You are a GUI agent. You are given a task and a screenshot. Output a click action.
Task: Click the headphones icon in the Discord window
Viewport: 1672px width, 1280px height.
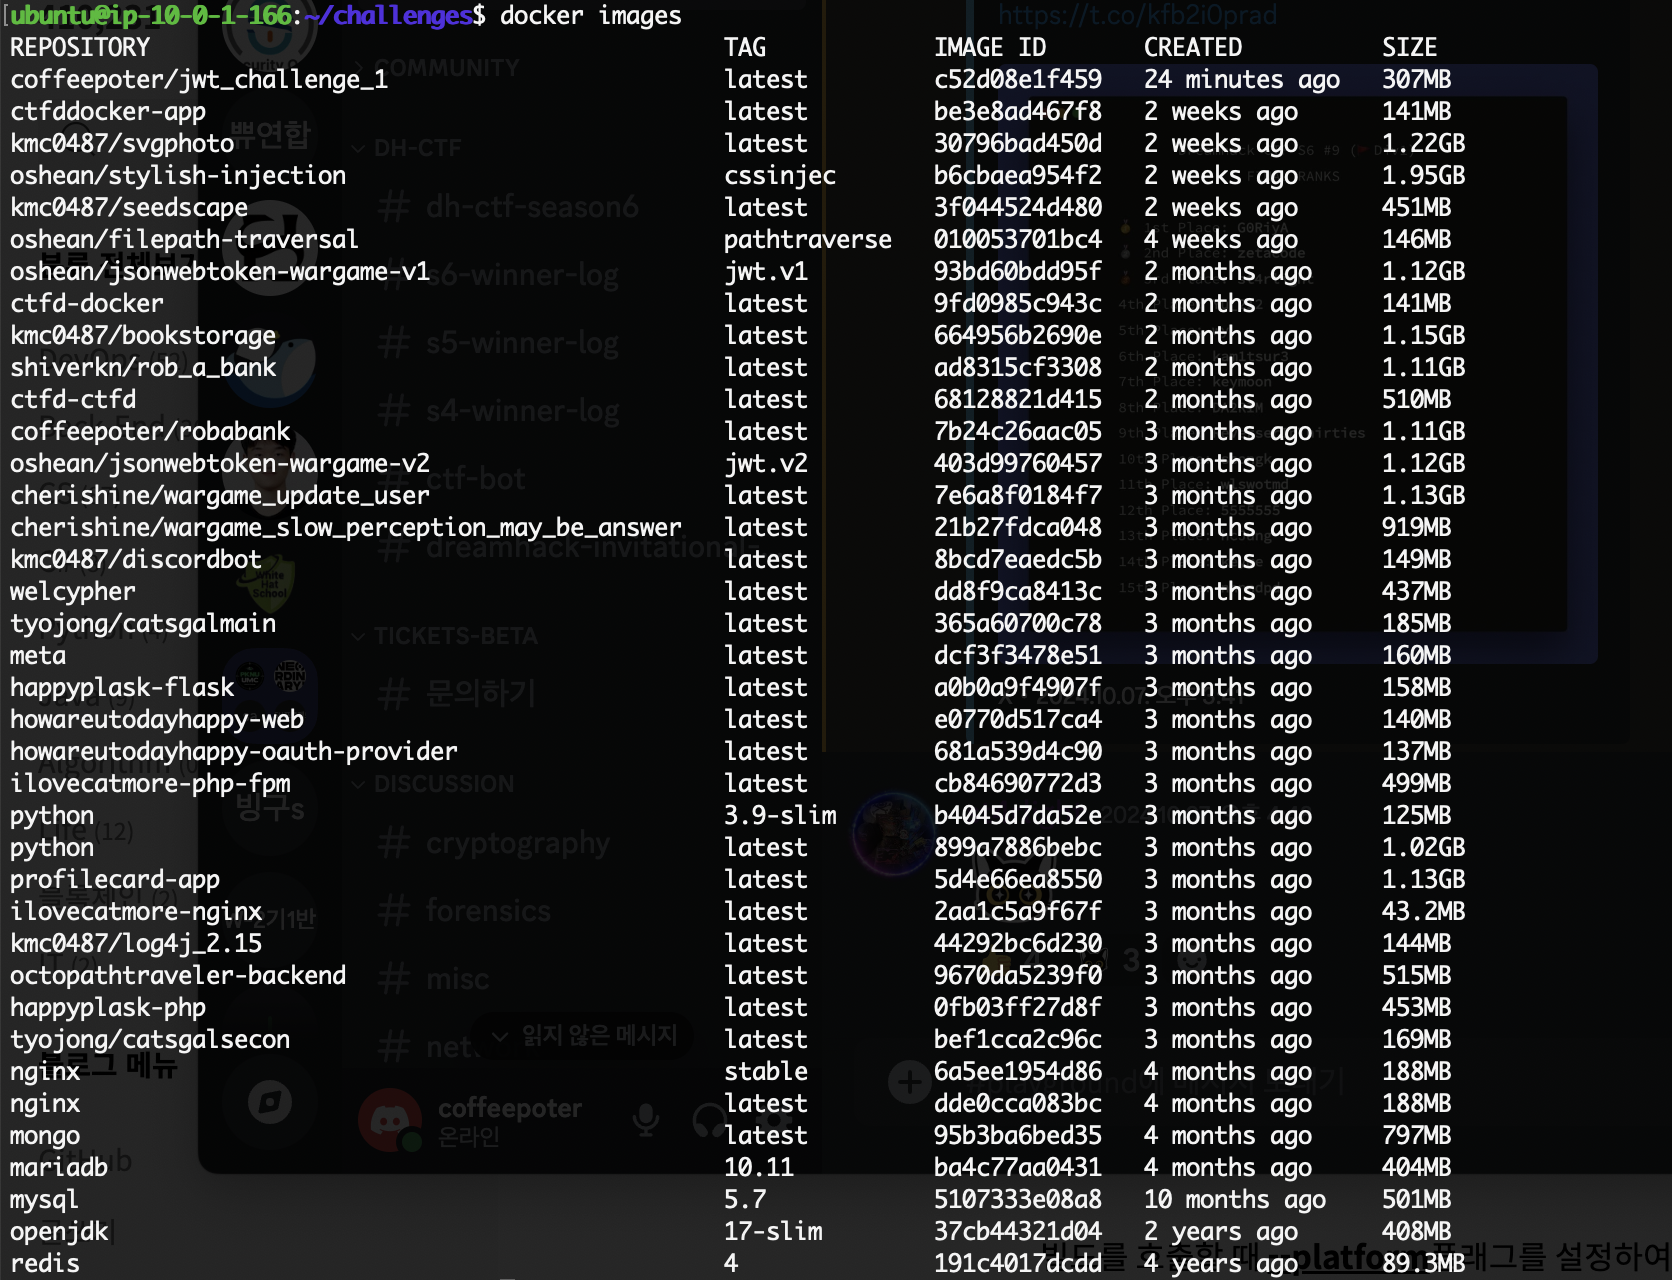coord(709,1120)
